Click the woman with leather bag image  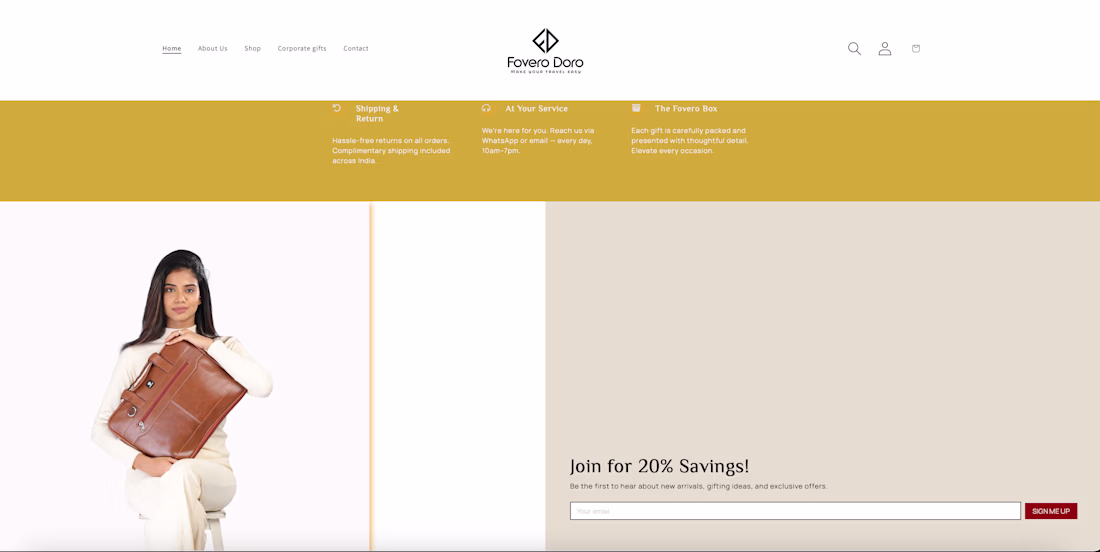[x=184, y=377]
